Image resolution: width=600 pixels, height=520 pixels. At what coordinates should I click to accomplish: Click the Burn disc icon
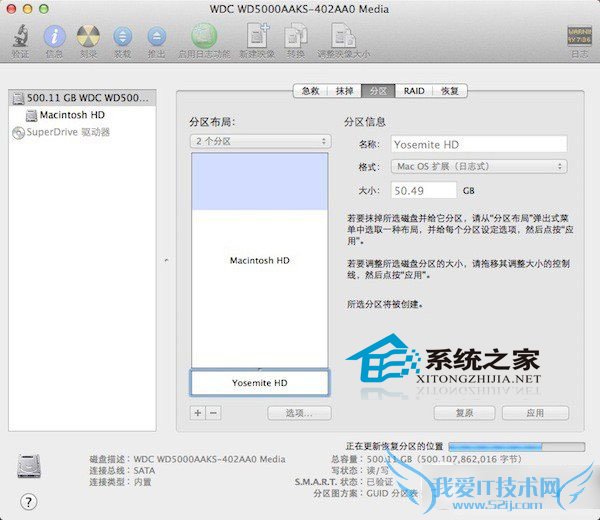88,36
